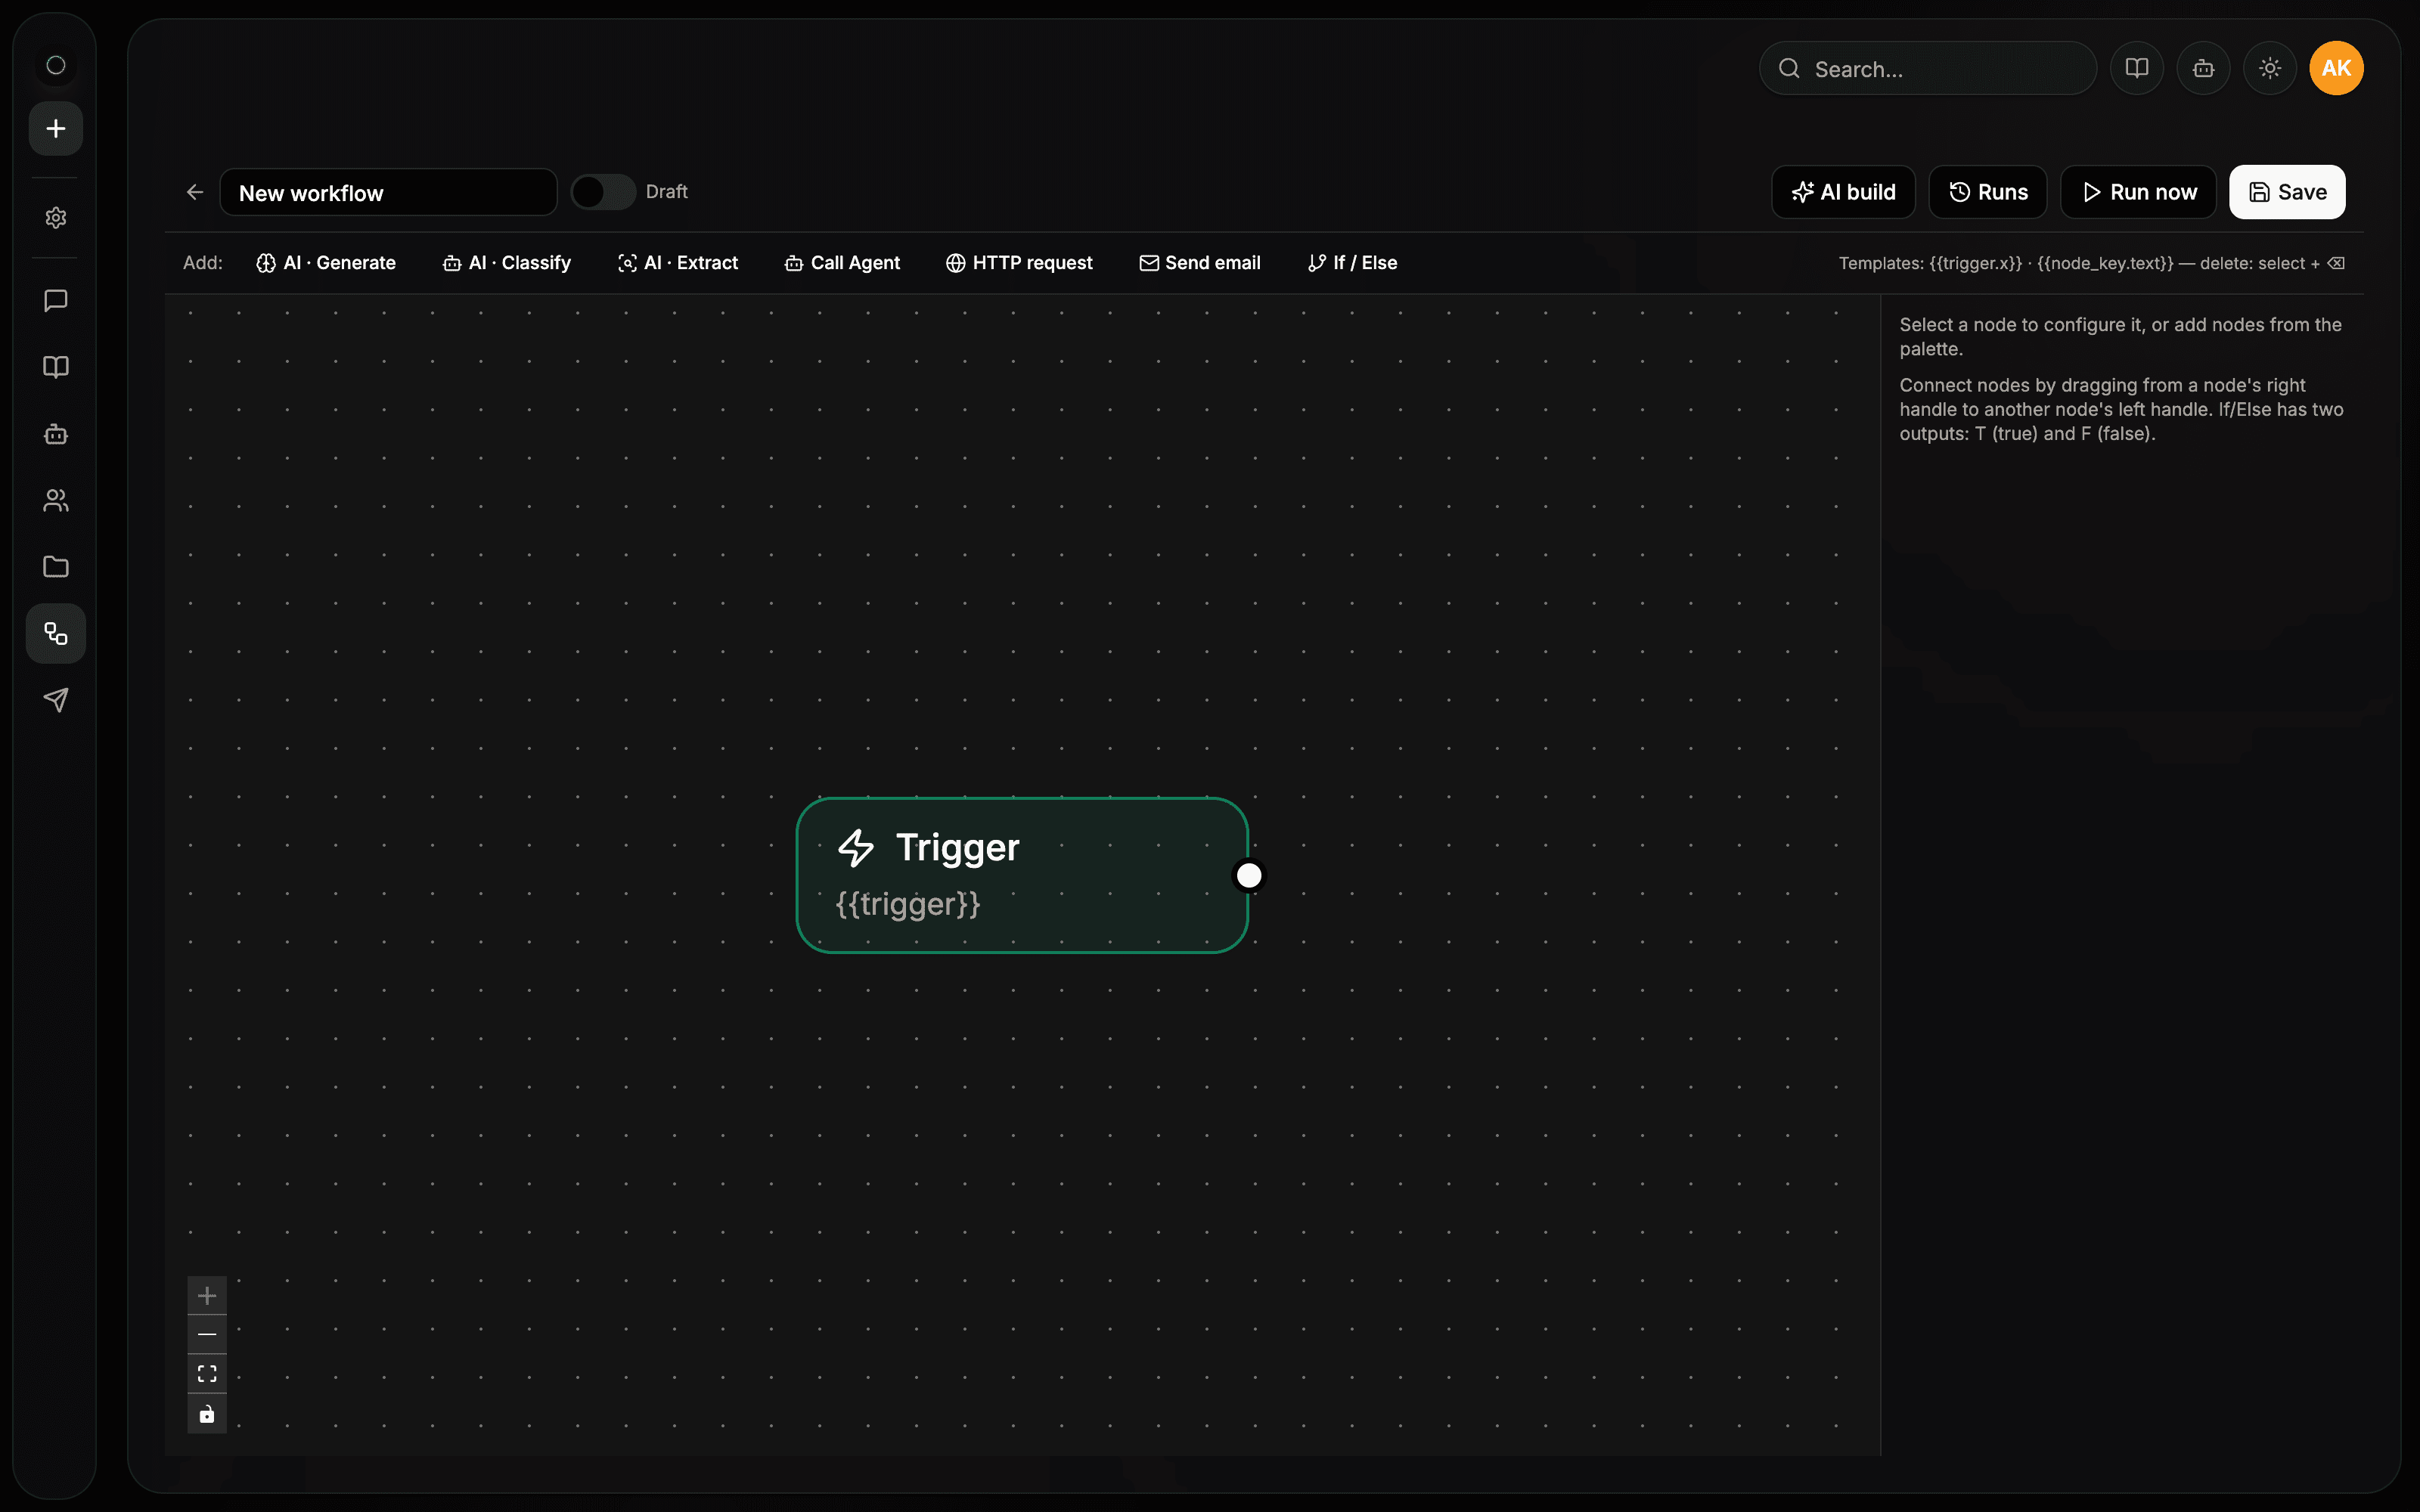Open the chat bubble sidebar icon
2420x1512 pixels.
tap(56, 300)
